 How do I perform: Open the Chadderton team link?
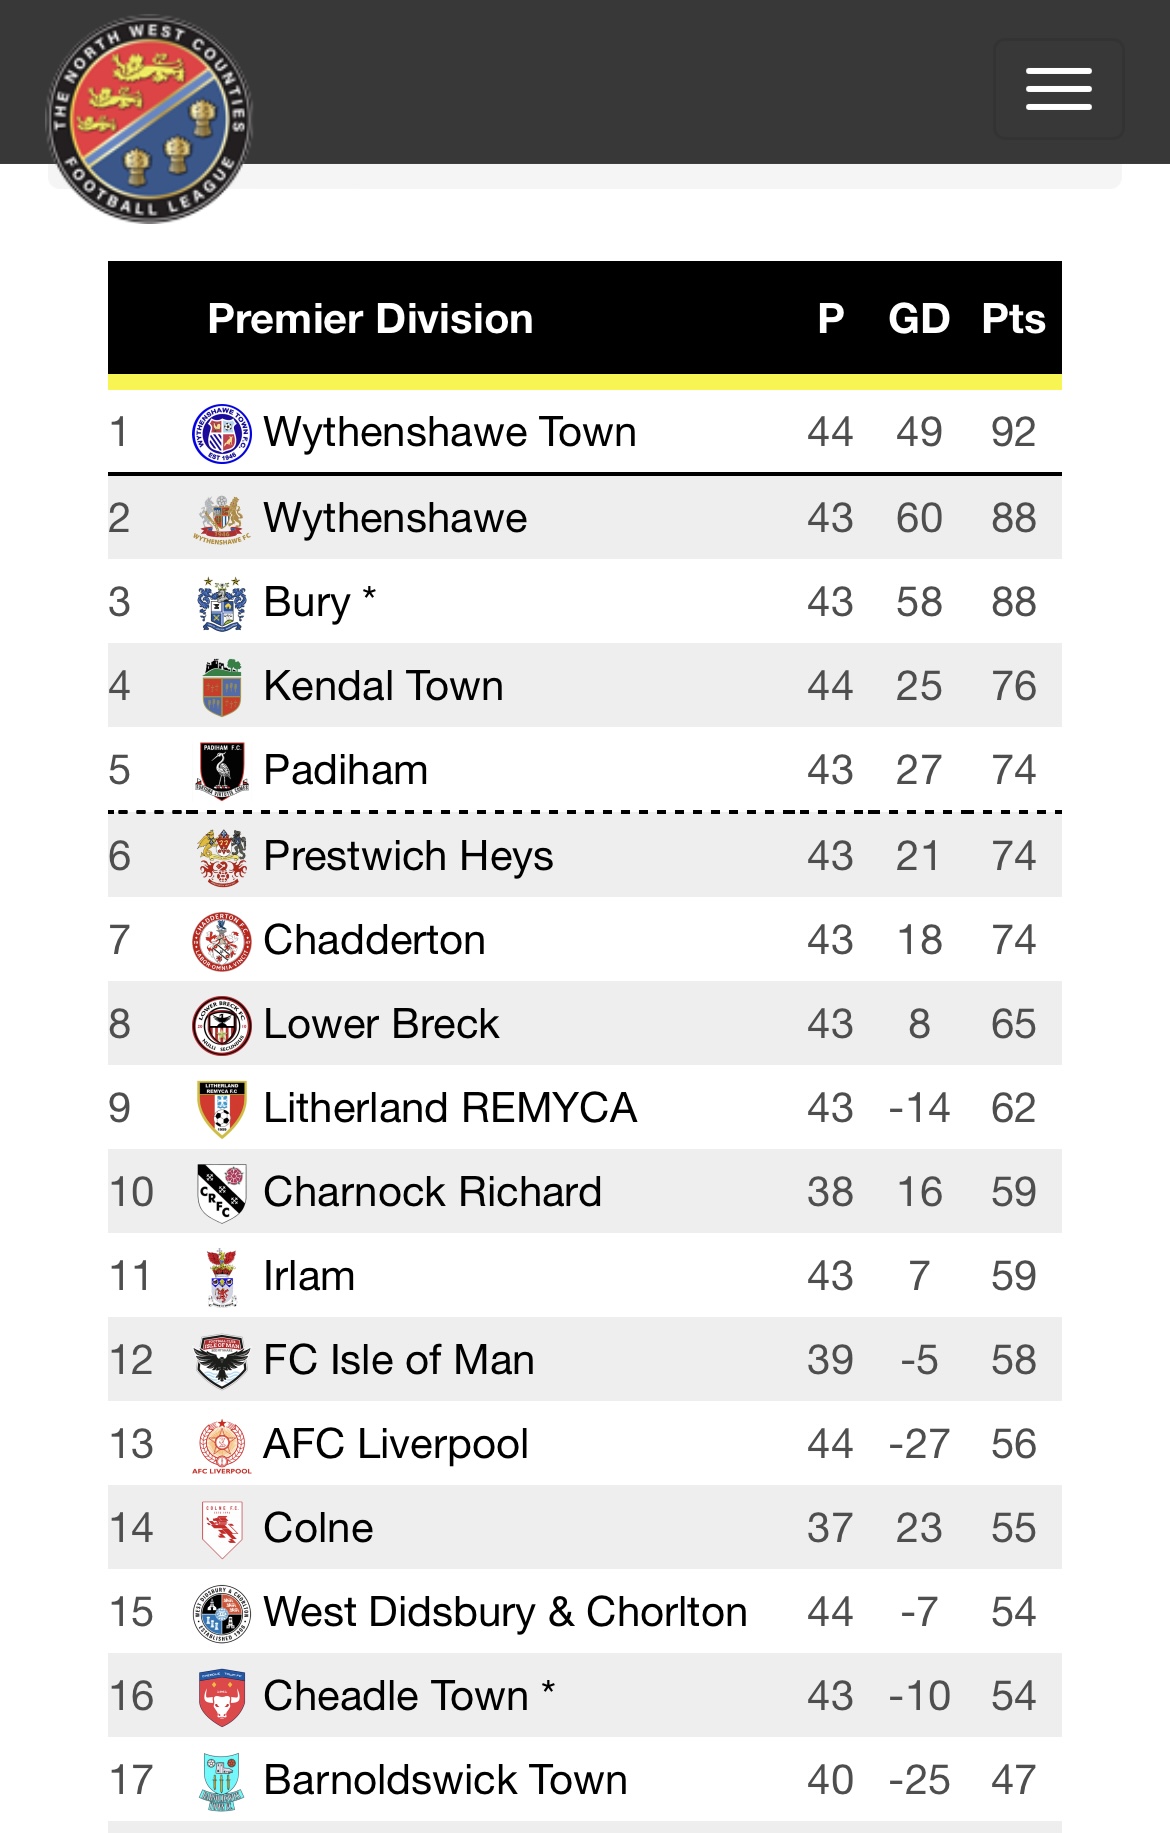click(374, 940)
